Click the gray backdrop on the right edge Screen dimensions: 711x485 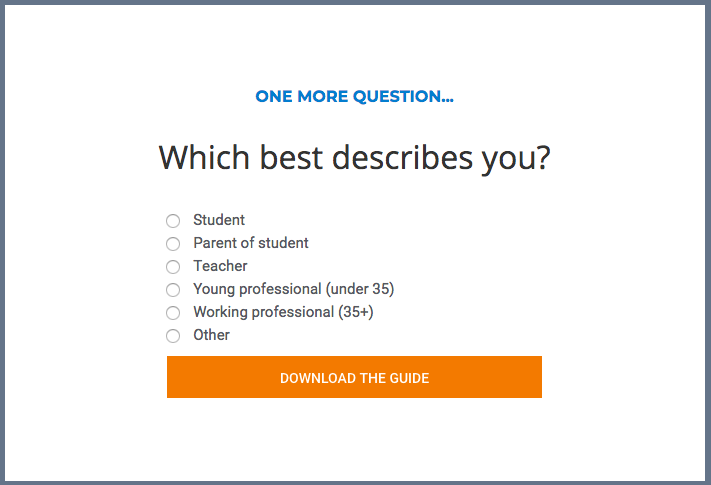pyautogui.click(x=708, y=242)
